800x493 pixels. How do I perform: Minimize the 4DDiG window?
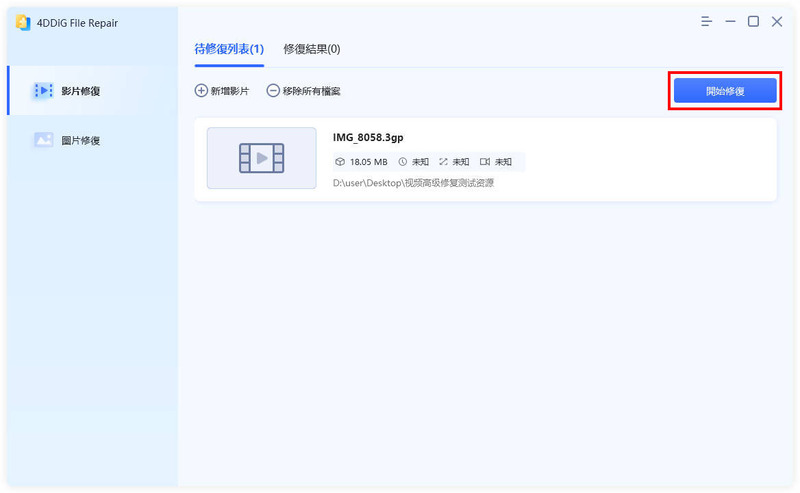click(731, 21)
